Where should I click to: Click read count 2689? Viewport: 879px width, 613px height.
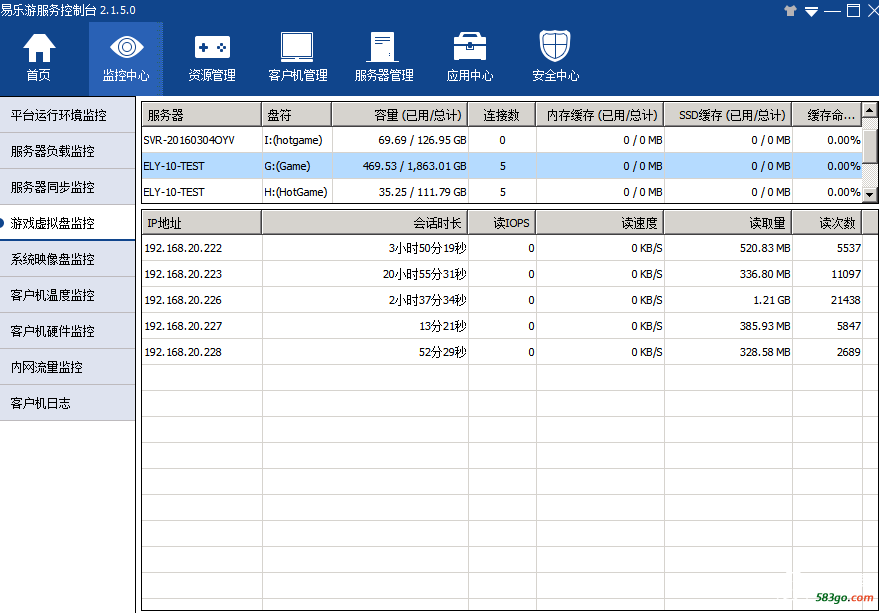[849, 352]
